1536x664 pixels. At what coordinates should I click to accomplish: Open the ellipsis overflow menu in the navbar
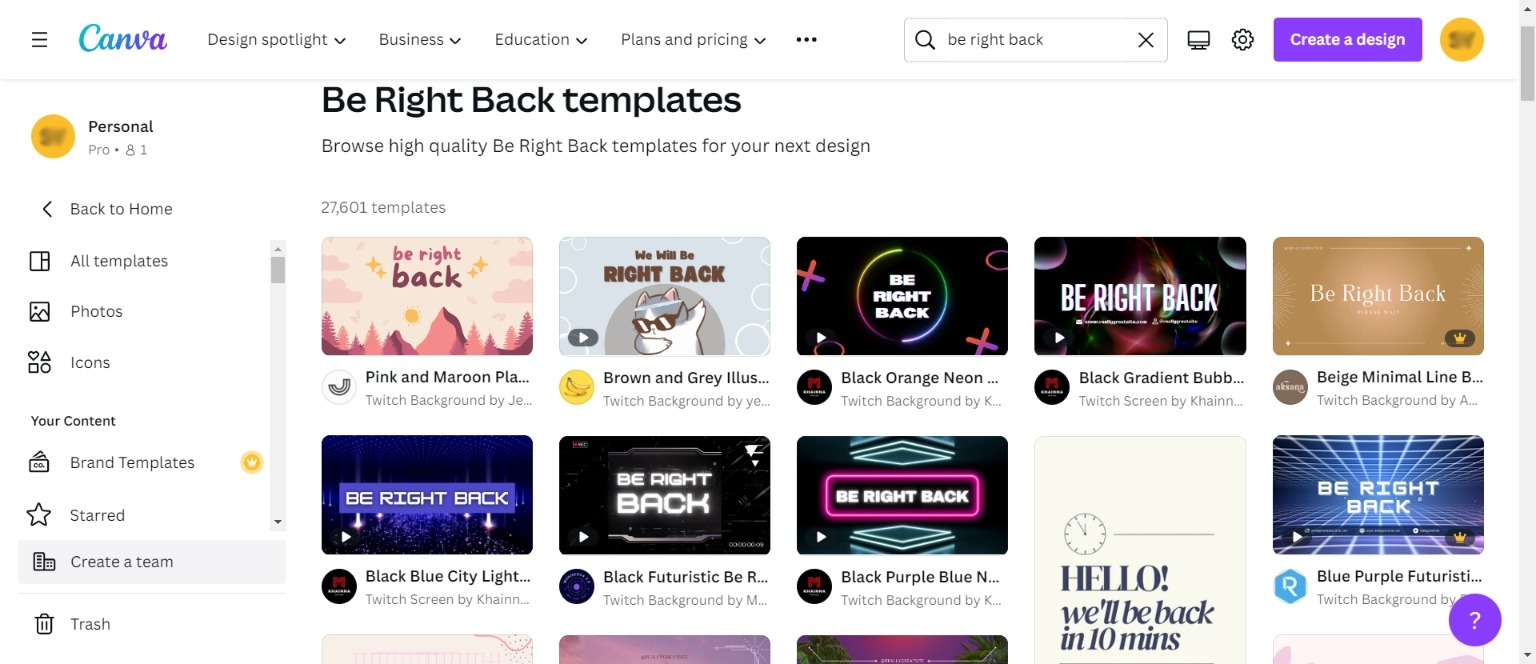tap(806, 39)
